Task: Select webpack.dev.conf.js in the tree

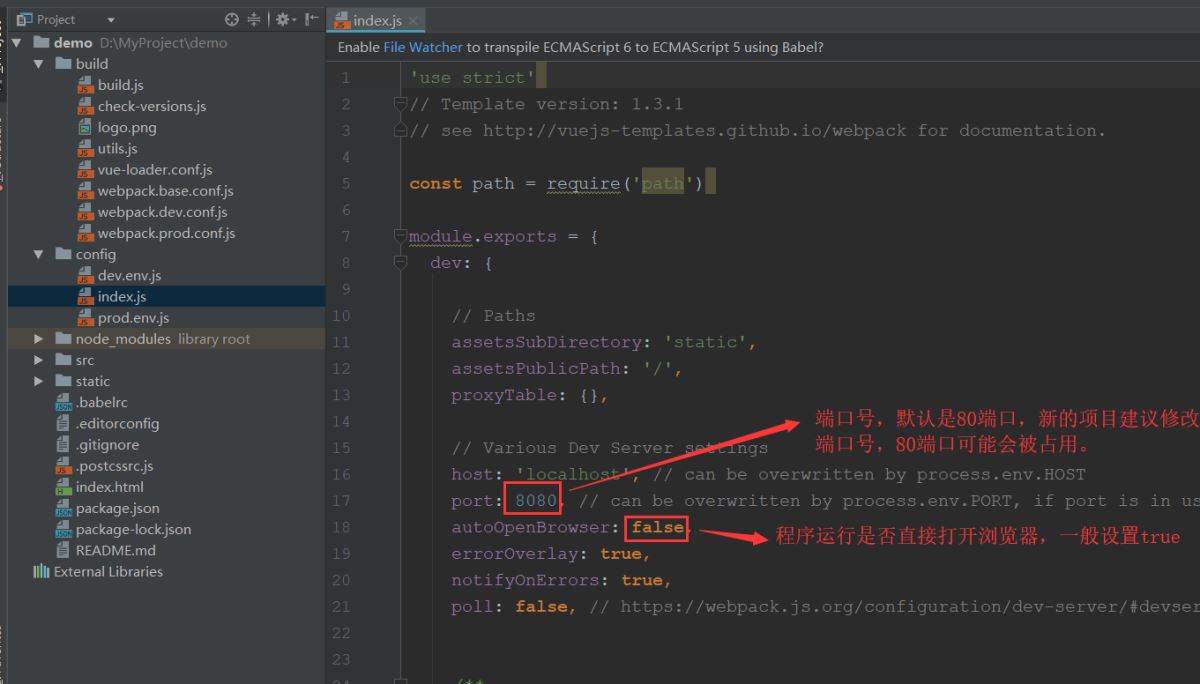Action: tap(162, 212)
